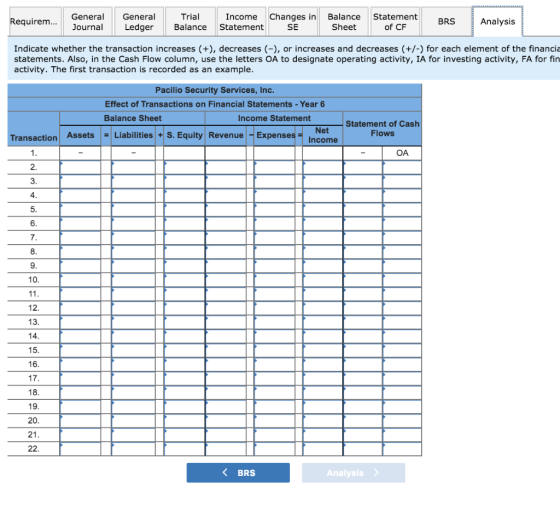The height and width of the screenshot is (522, 560).
Task: Select Assets cell for transaction 5
Action: 80,210
